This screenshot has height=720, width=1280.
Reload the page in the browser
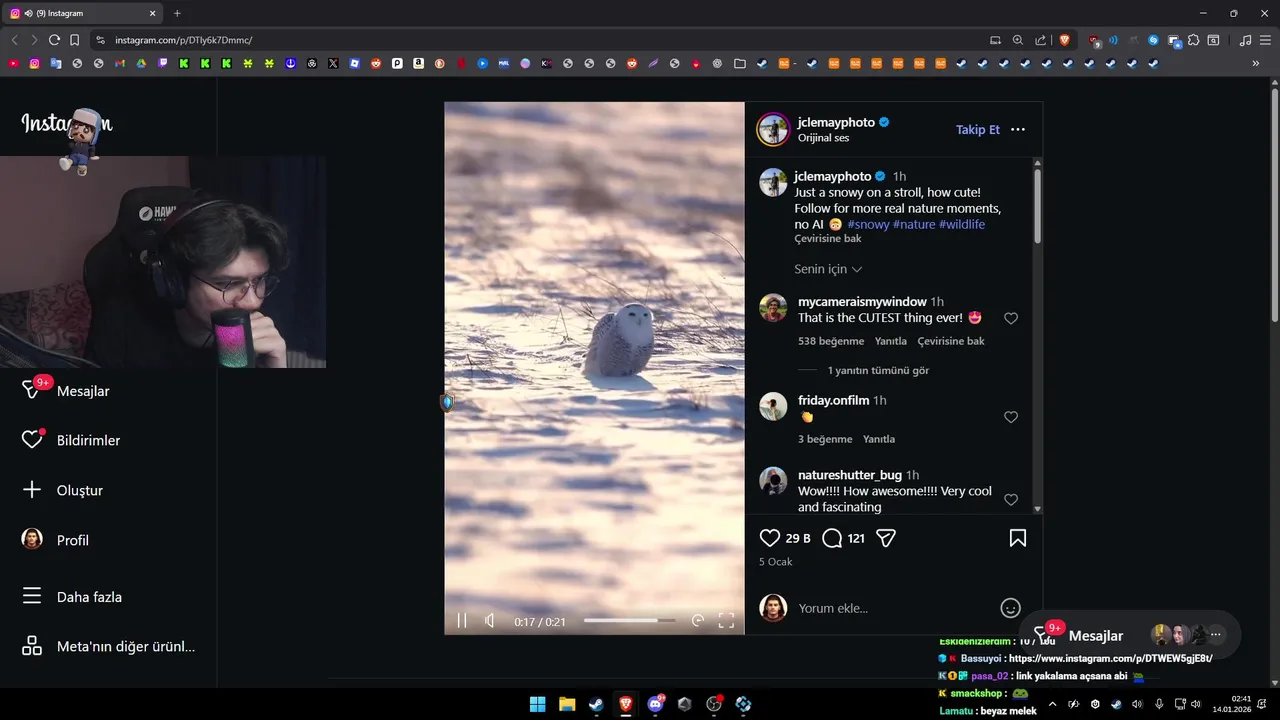click(x=54, y=40)
